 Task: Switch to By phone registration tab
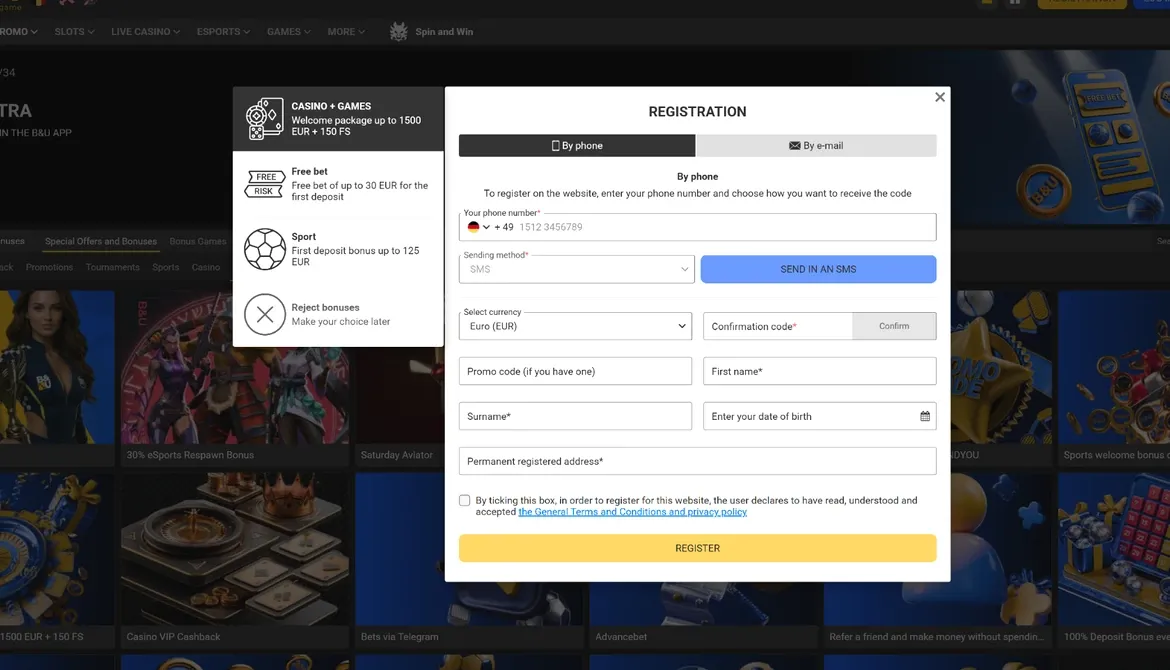577,145
